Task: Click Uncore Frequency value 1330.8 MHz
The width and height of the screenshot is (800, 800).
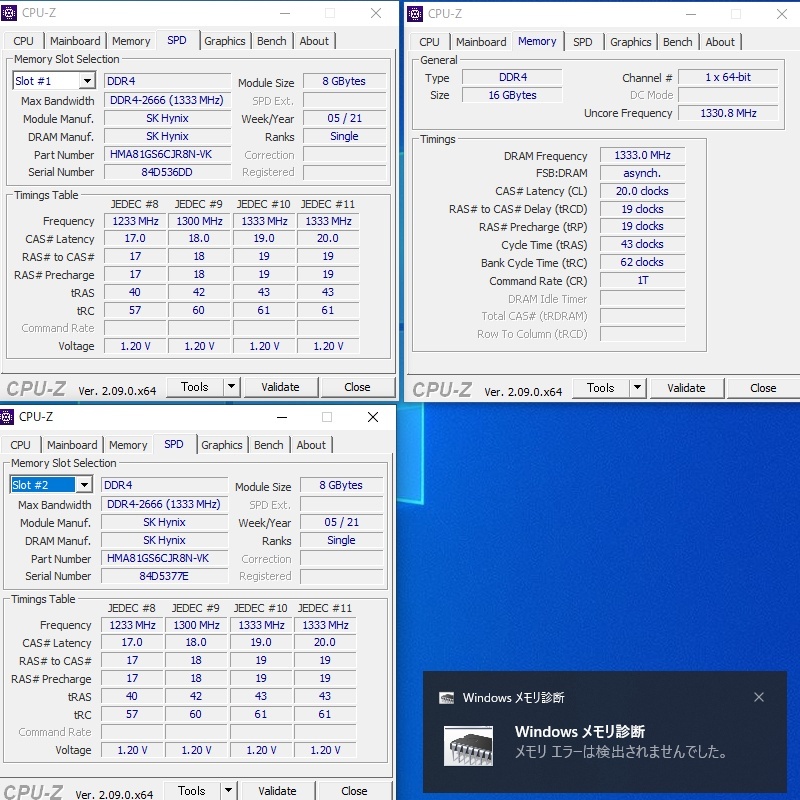Action: click(728, 113)
